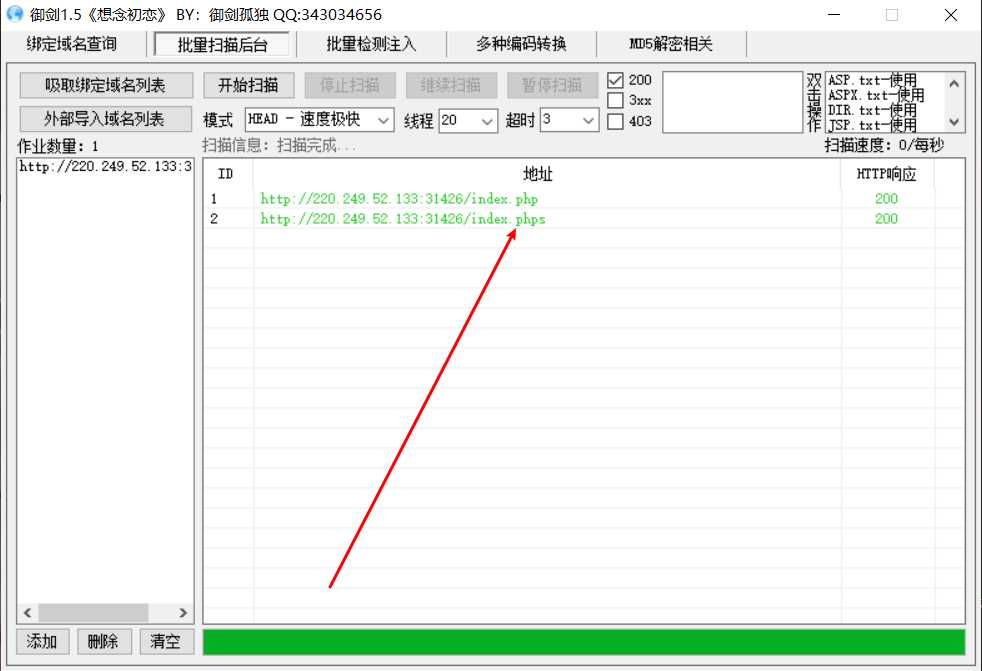Select the URL in the job list
The image size is (982, 671).
(105, 166)
